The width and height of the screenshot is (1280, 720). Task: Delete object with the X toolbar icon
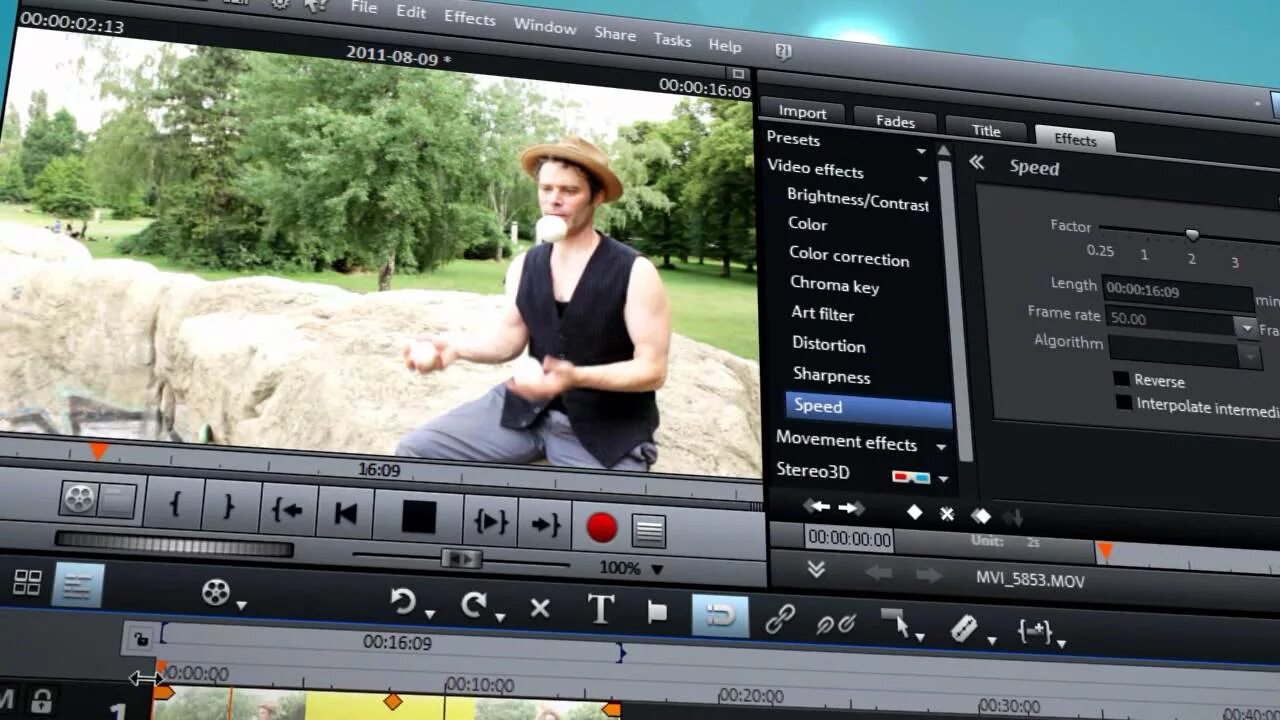point(540,608)
